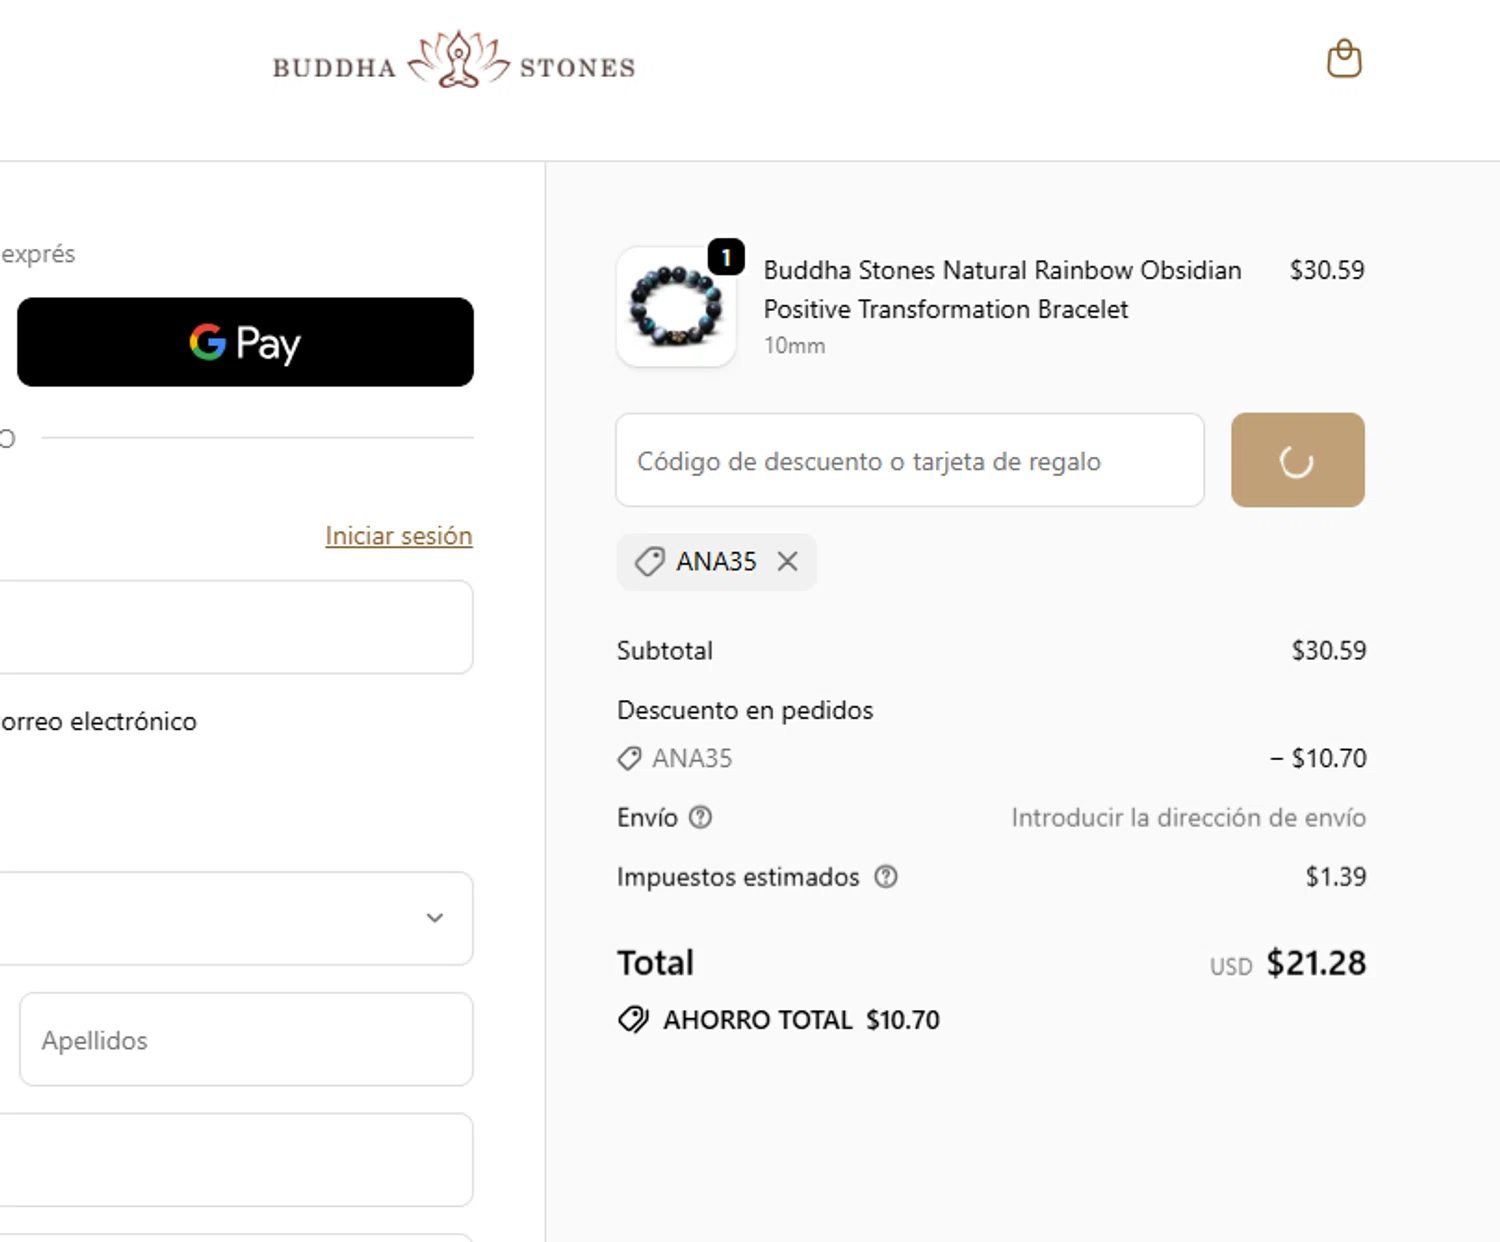
Task: Click the email input field below Iniciar sesión
Action: pos(236,627)
